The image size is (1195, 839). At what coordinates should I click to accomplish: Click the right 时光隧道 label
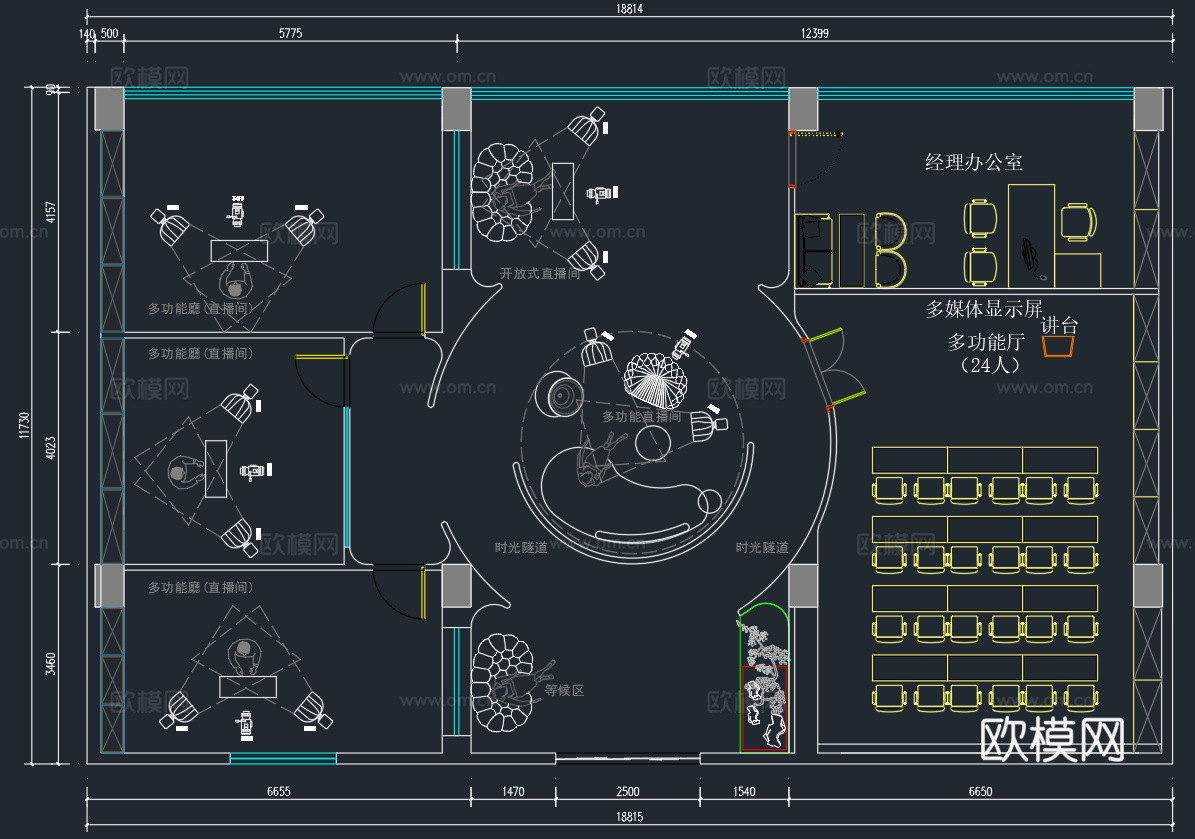(x=761, y=547)
